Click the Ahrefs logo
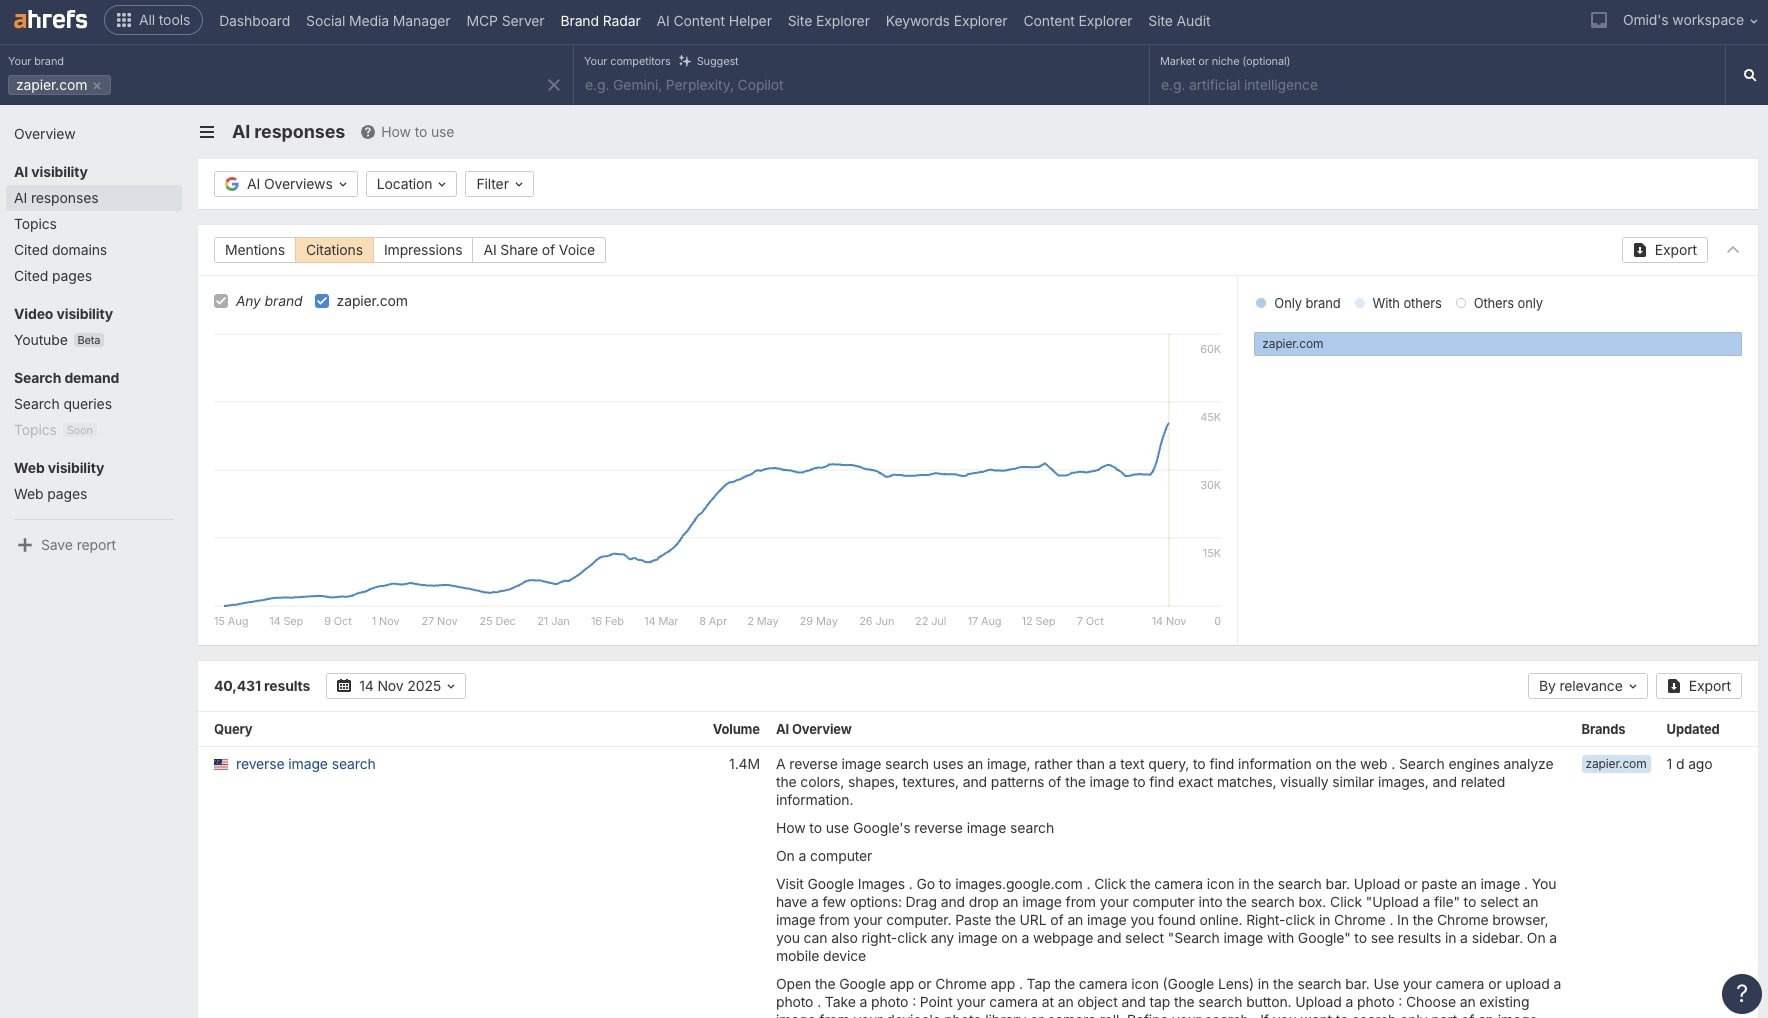This screenshot has width=1768, height=1018. (x=51, y=20)
